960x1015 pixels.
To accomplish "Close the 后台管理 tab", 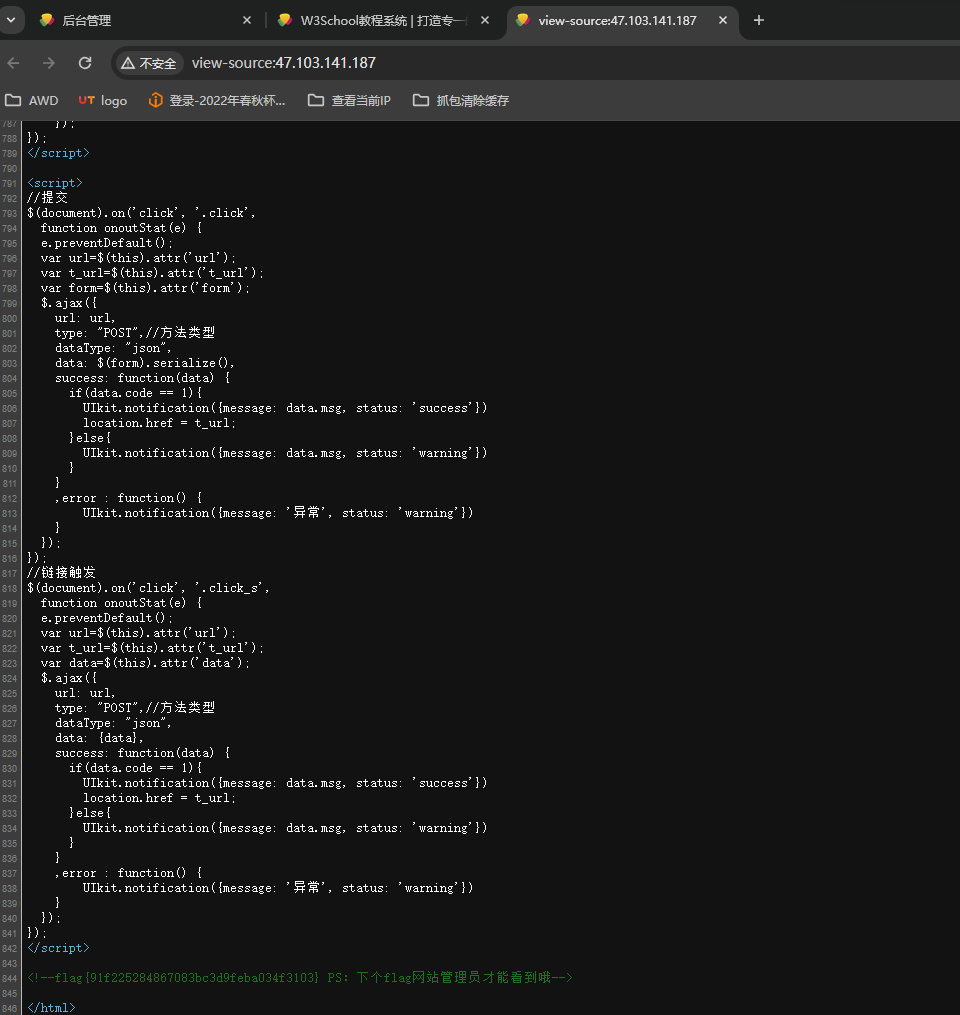I will (x=247, y=21).
